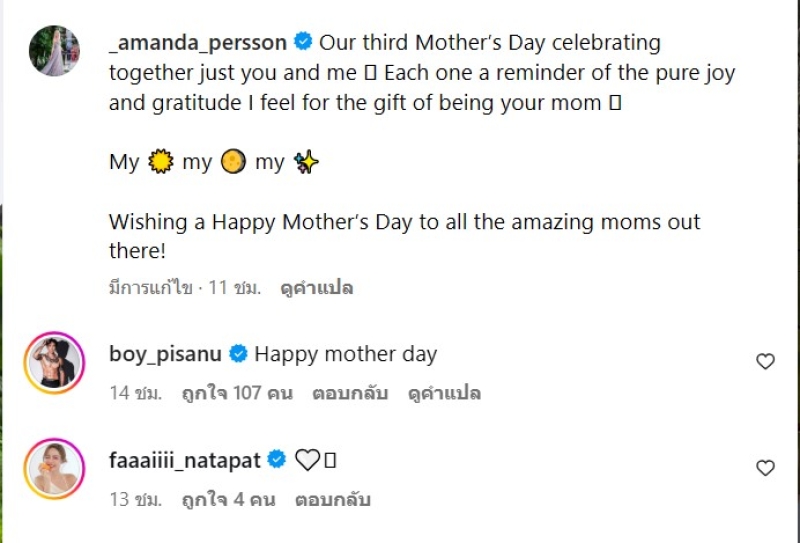Screen dimensions: 800x543
Task: Go to _amanda_persson username link
Action: click(198, 43)
